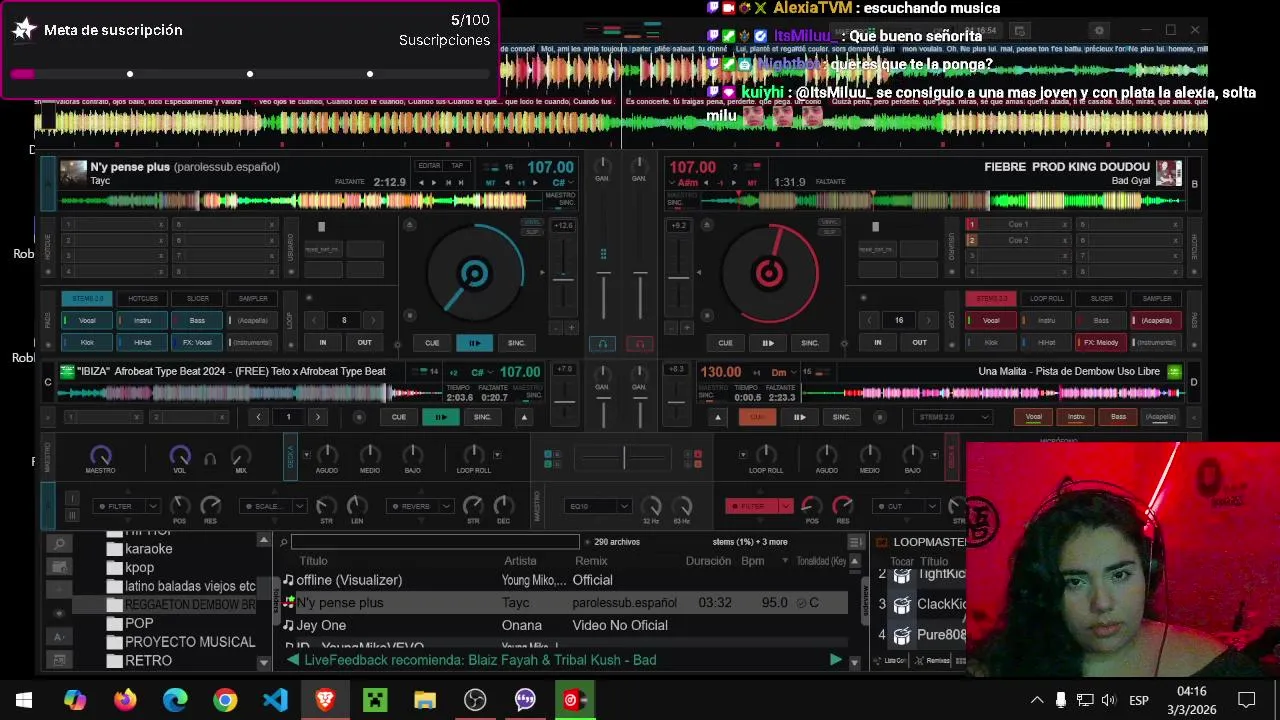This screenshot has height=720, width=1280.
Task: Switch deck A pads to SLICER
Action: [198, 298]
